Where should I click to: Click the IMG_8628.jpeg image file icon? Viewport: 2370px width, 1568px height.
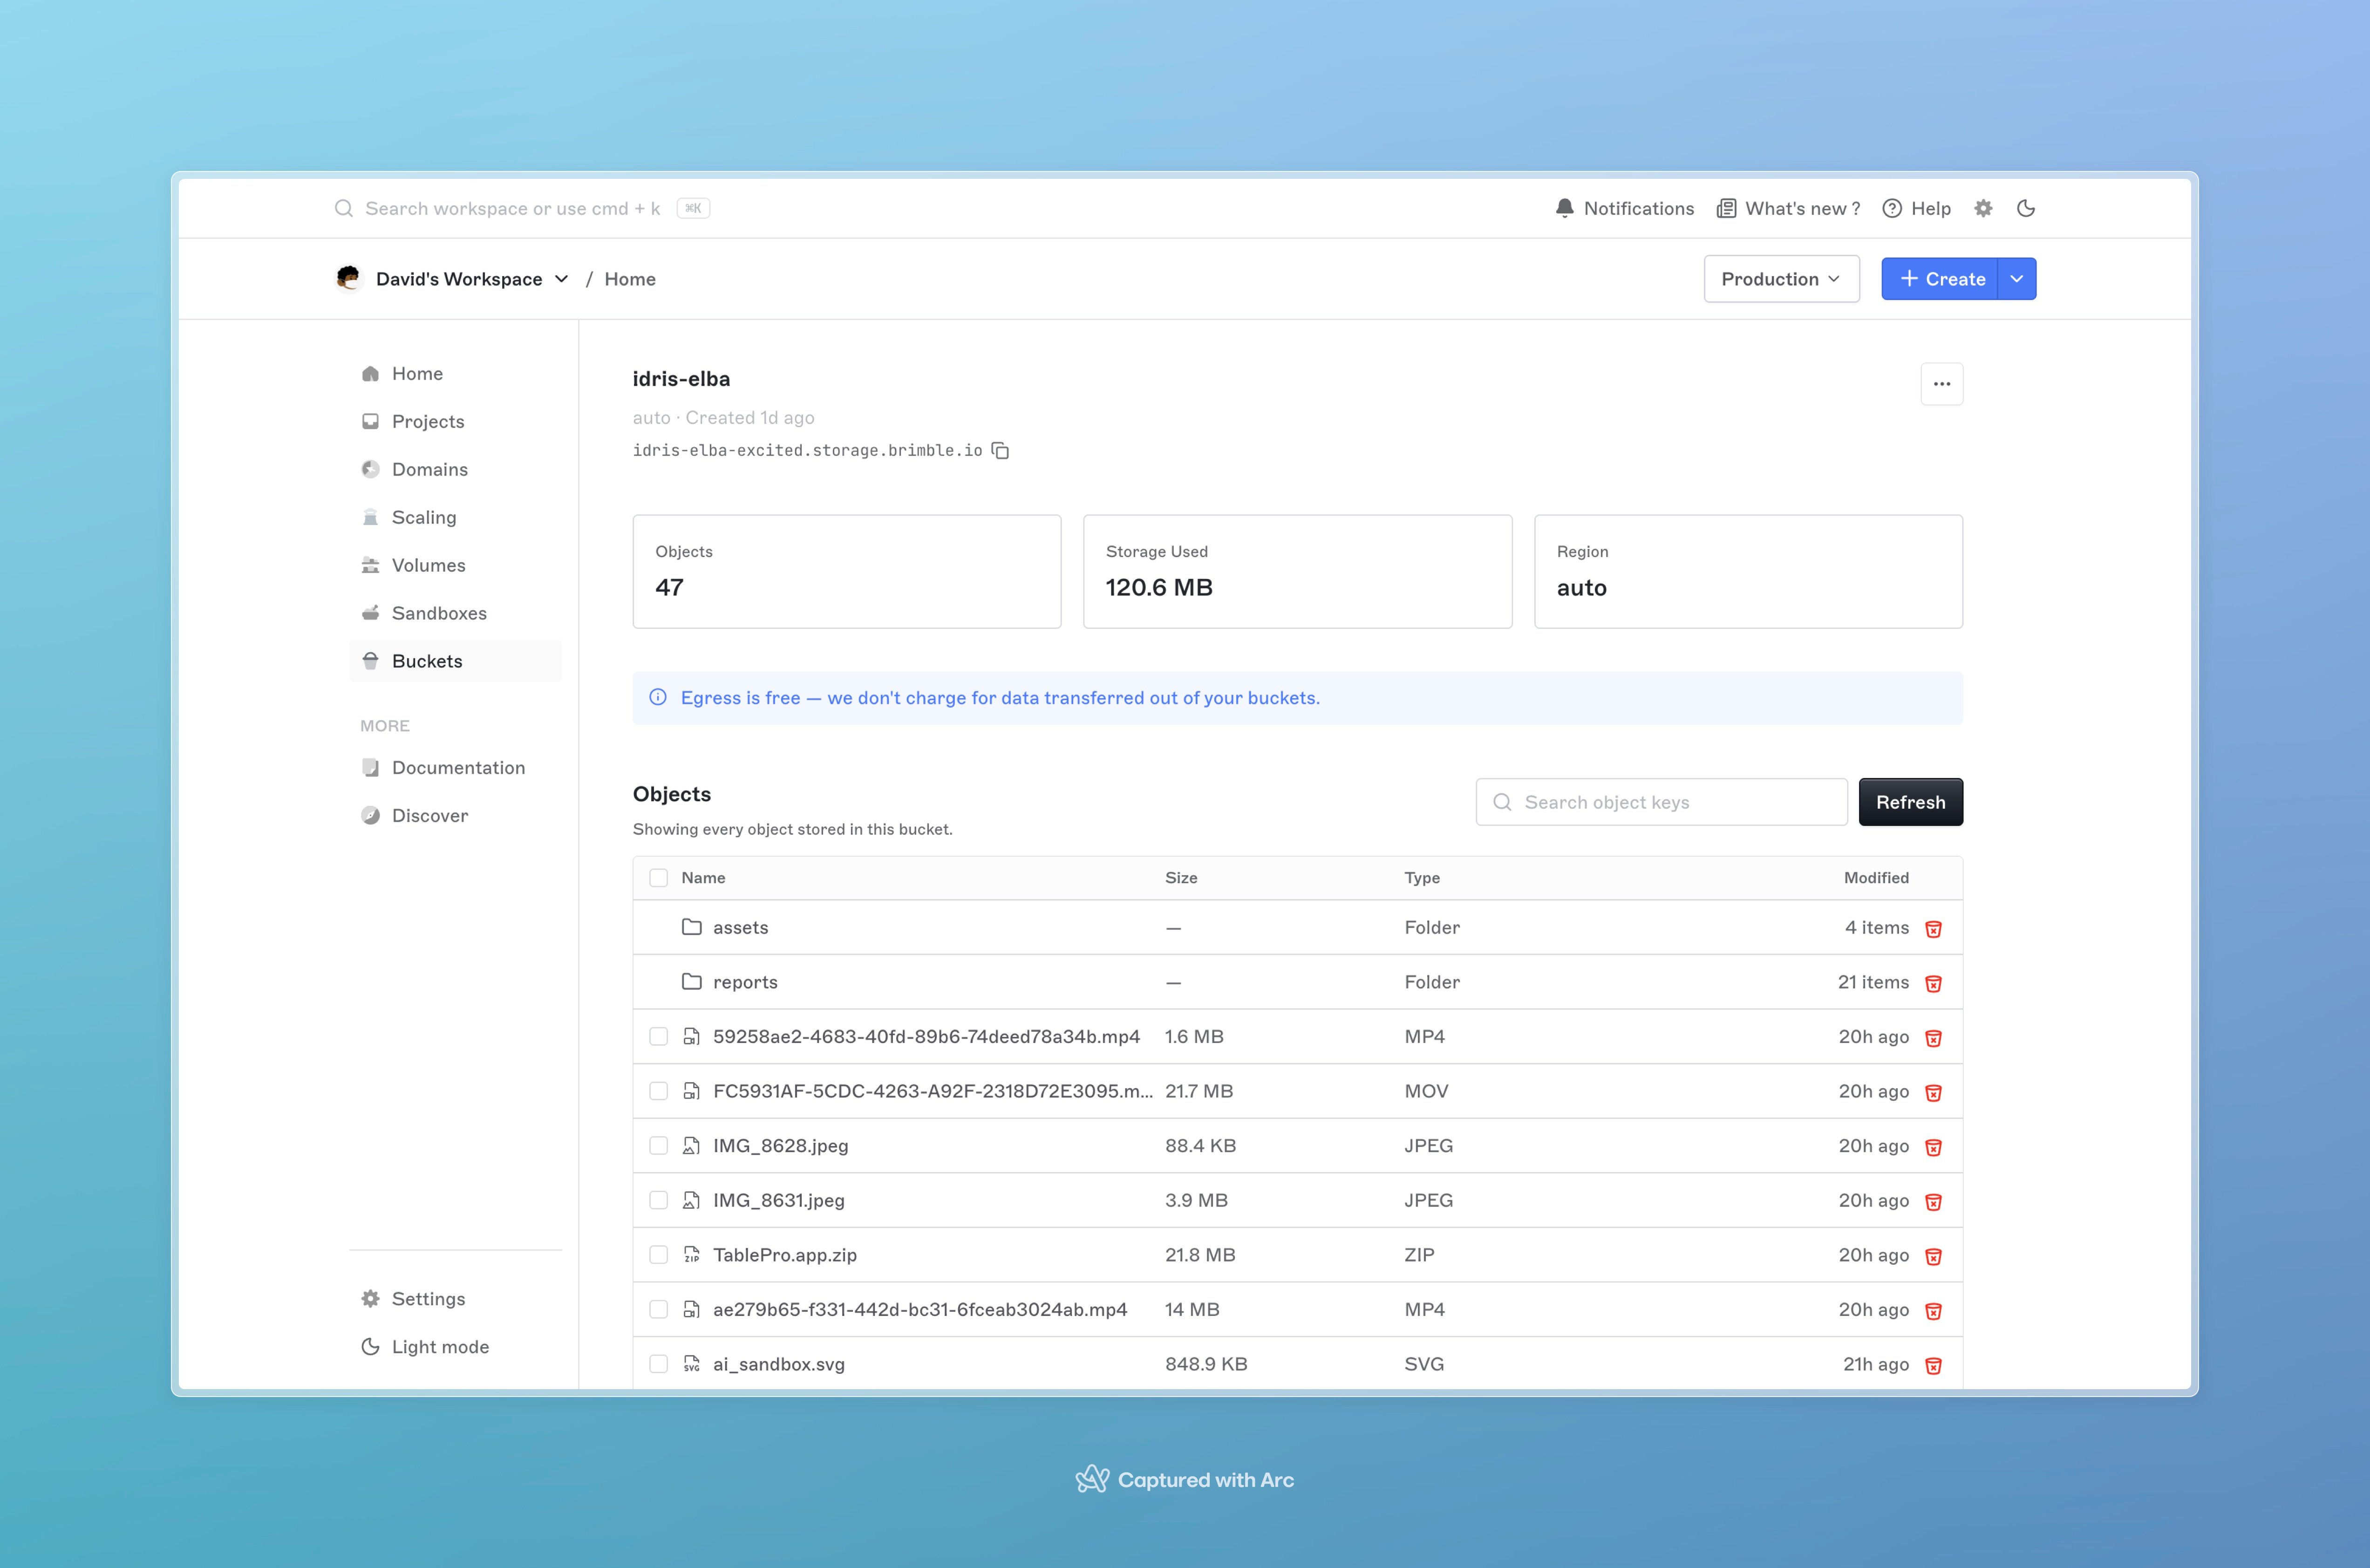(691, 1145)
